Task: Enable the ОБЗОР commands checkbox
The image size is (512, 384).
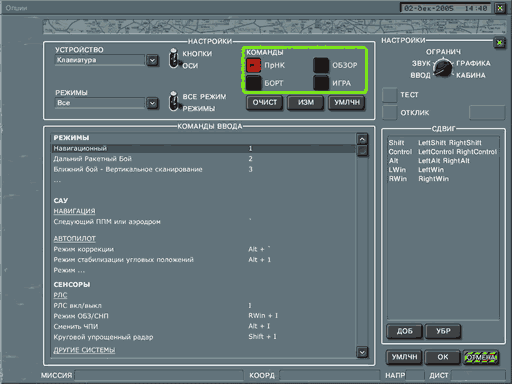Action: tap(321, 65)
